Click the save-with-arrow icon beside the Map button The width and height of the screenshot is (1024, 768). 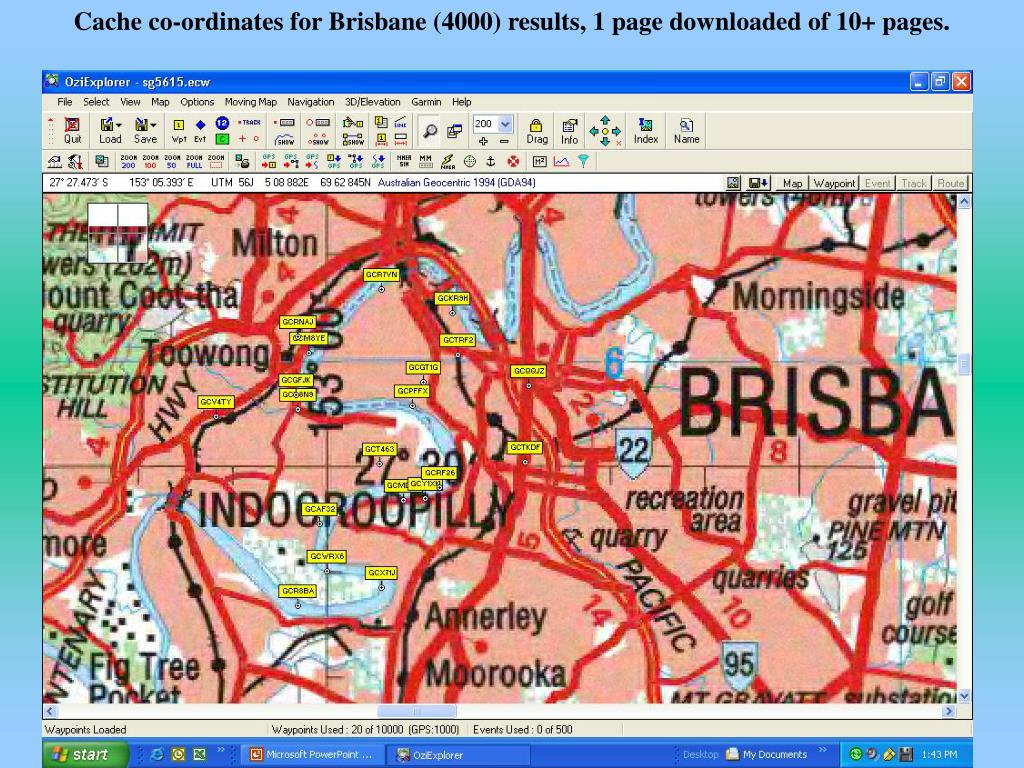[x=758, y=184]
